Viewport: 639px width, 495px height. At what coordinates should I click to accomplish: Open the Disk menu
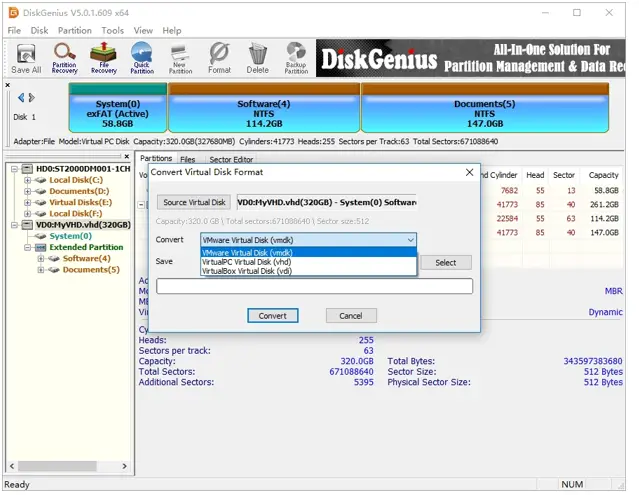click(x=40, y=31)
